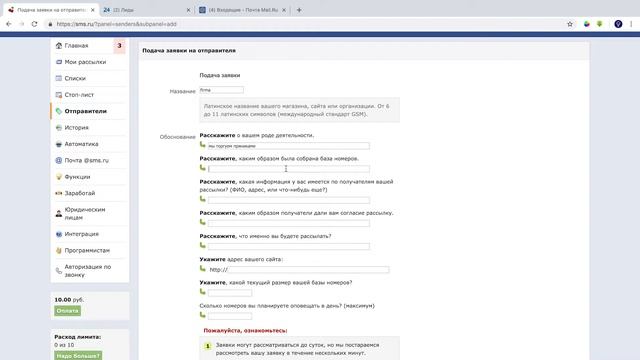Go to Списки
Viewport: 640px width, 360px height.
pos(75,78)
